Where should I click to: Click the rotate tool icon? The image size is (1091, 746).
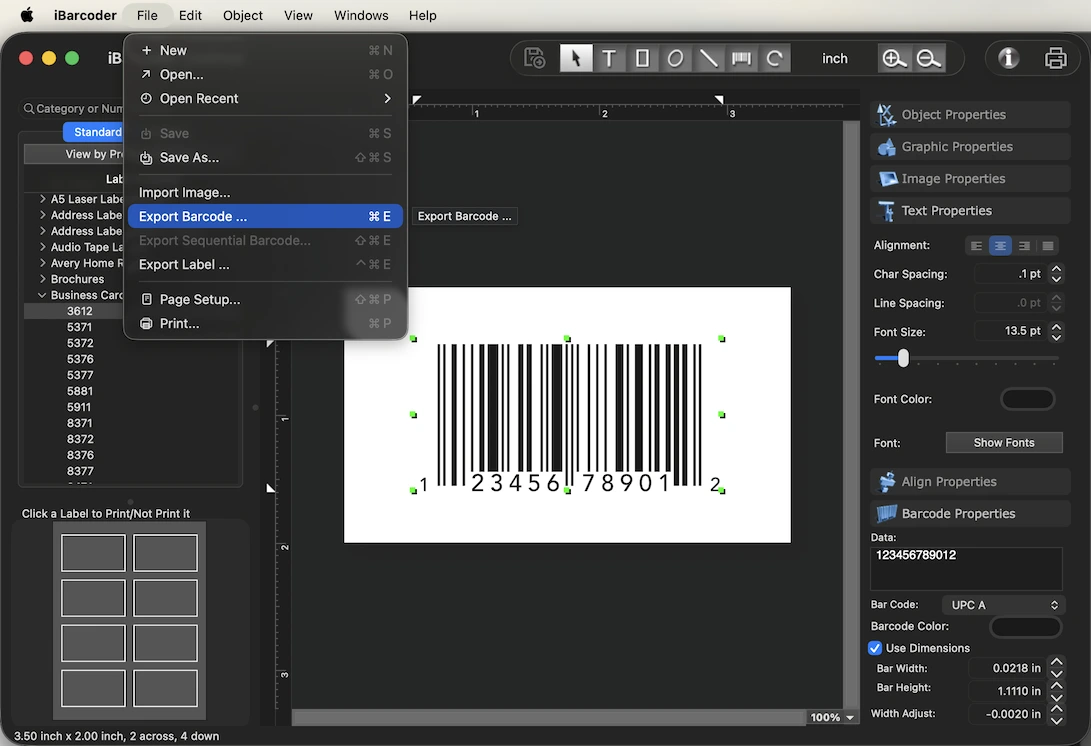pos(774,58)
